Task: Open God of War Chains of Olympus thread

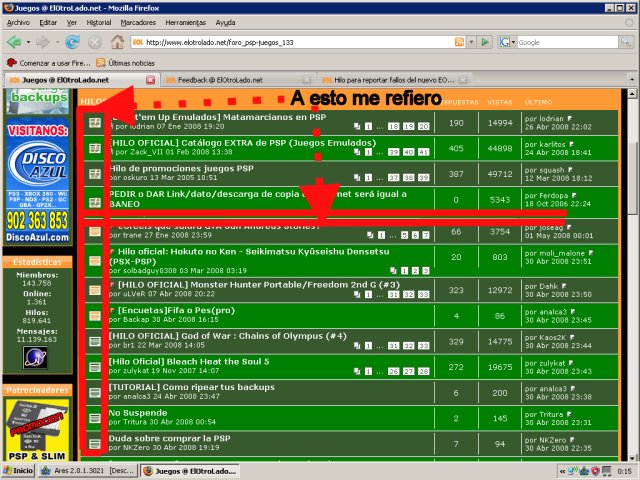Action: tap(228, 336)
